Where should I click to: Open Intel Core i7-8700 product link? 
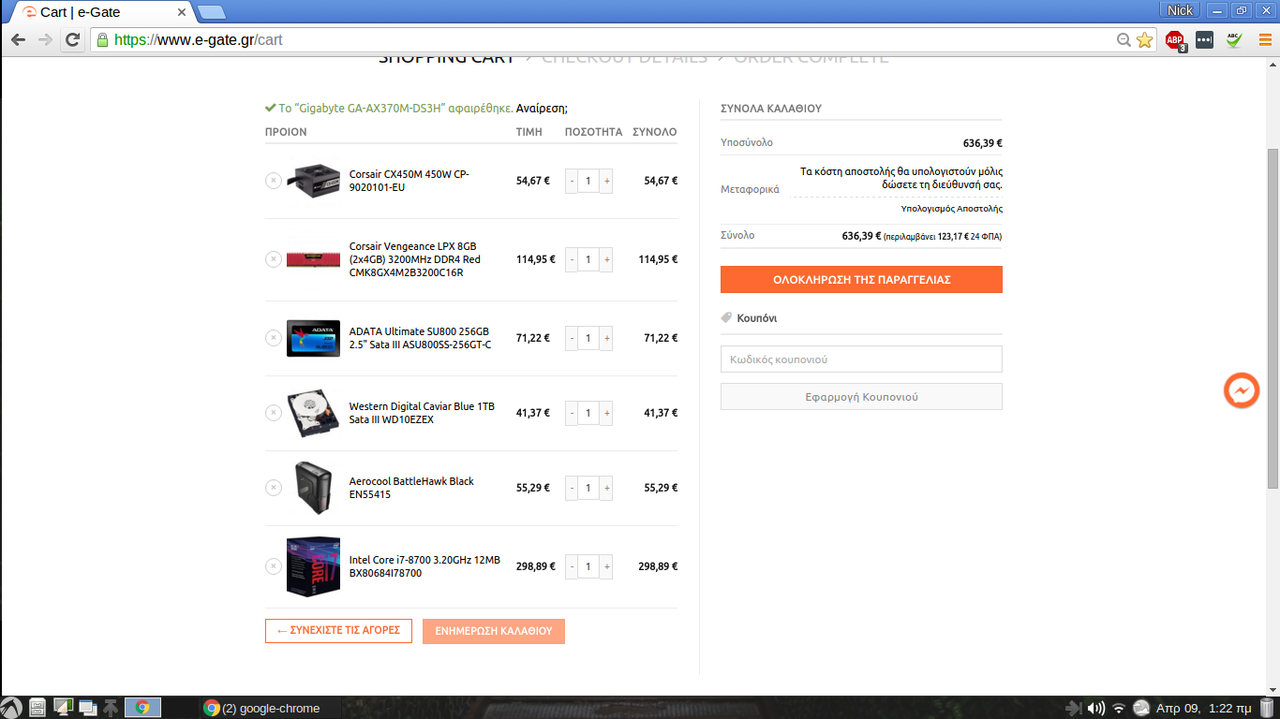(x=424, y=566)
